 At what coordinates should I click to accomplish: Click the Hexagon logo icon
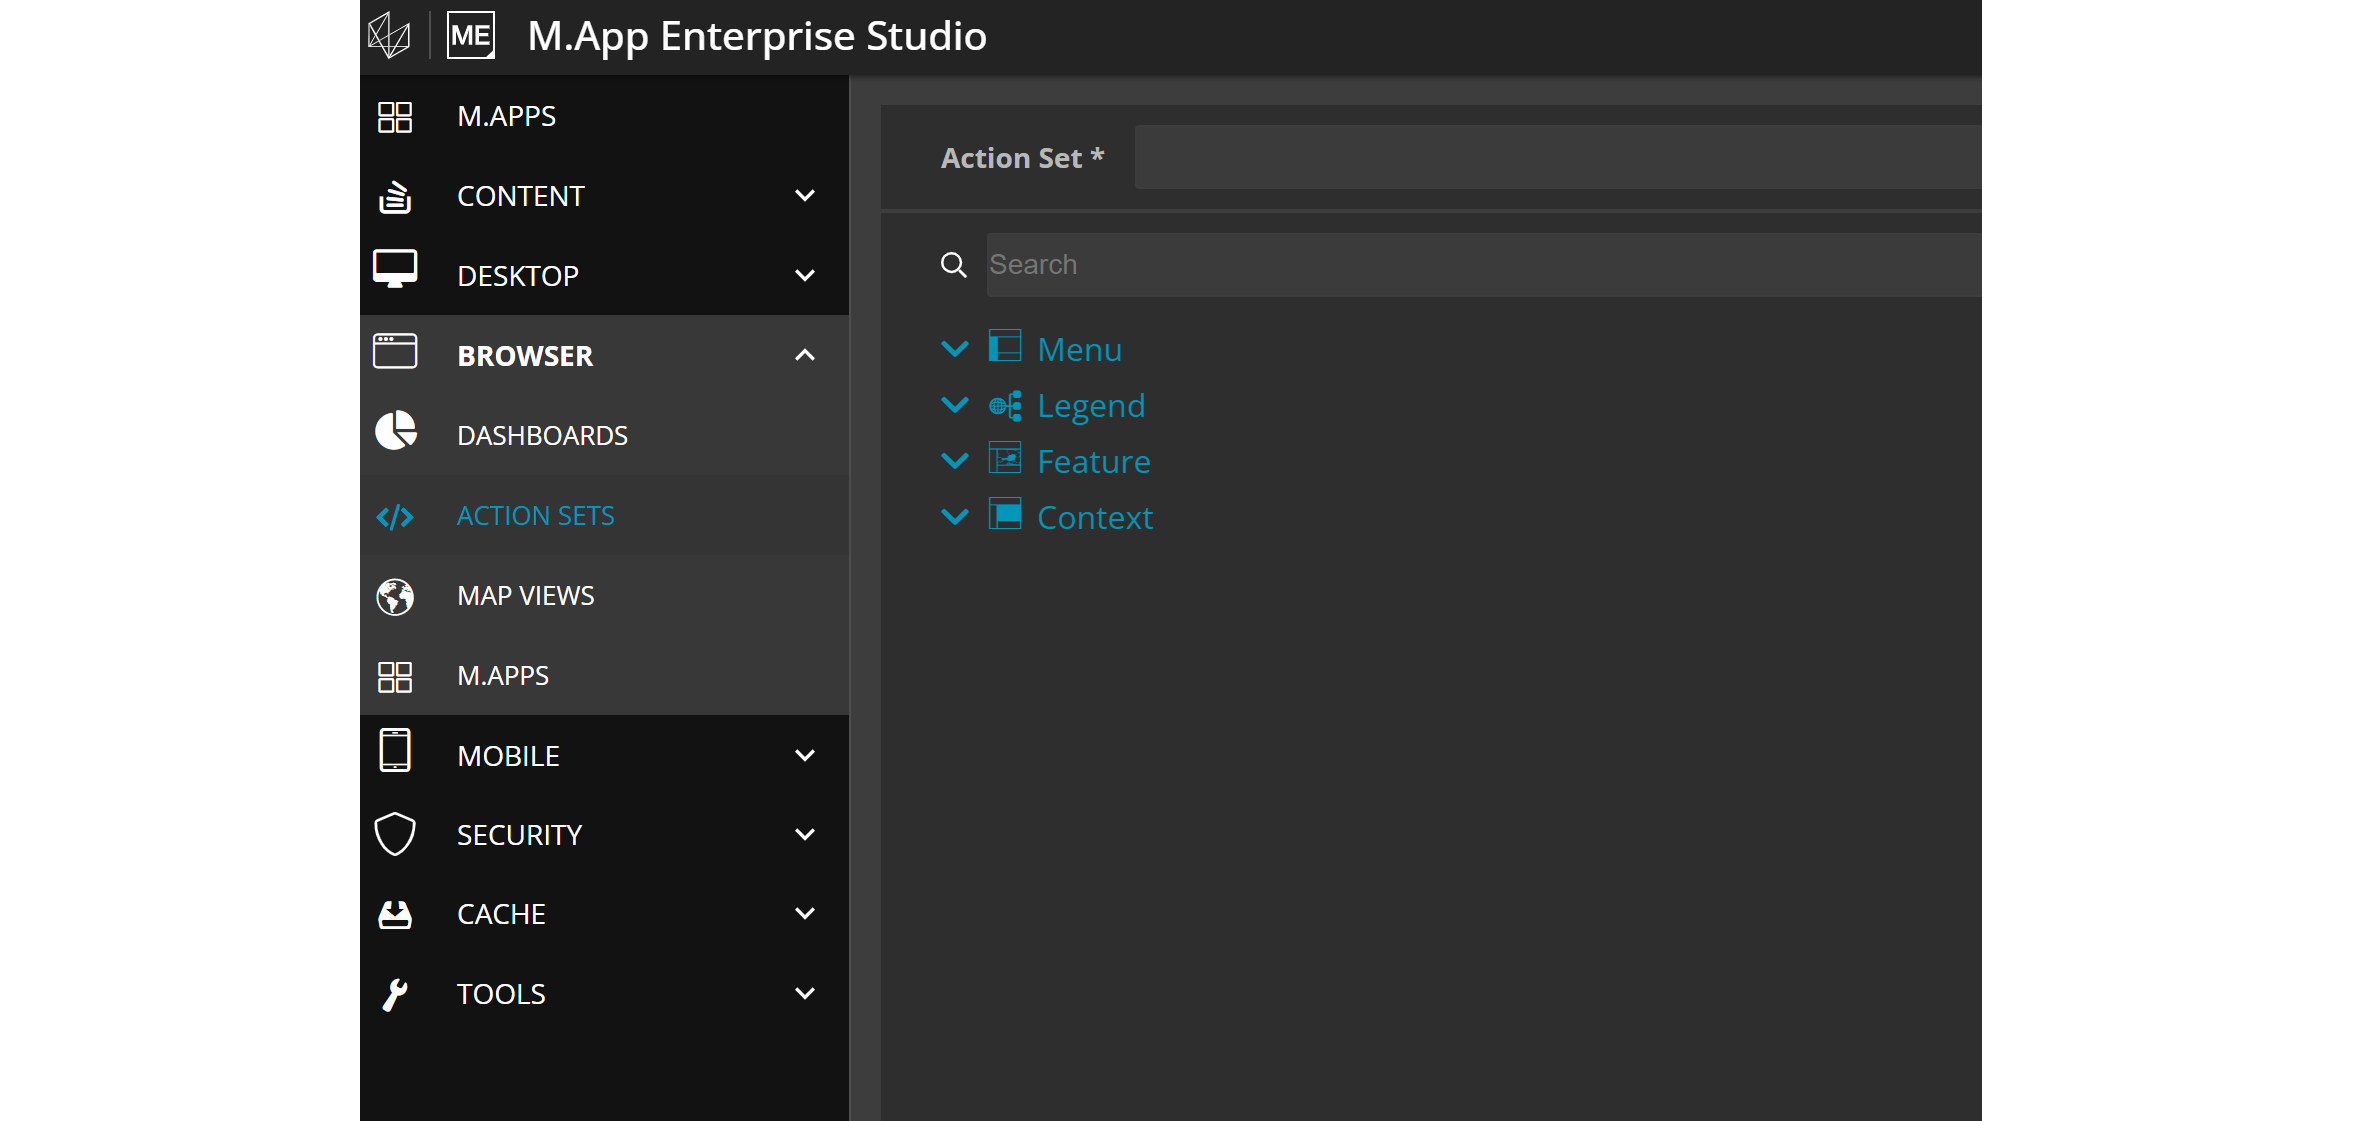tap(388, 36)
